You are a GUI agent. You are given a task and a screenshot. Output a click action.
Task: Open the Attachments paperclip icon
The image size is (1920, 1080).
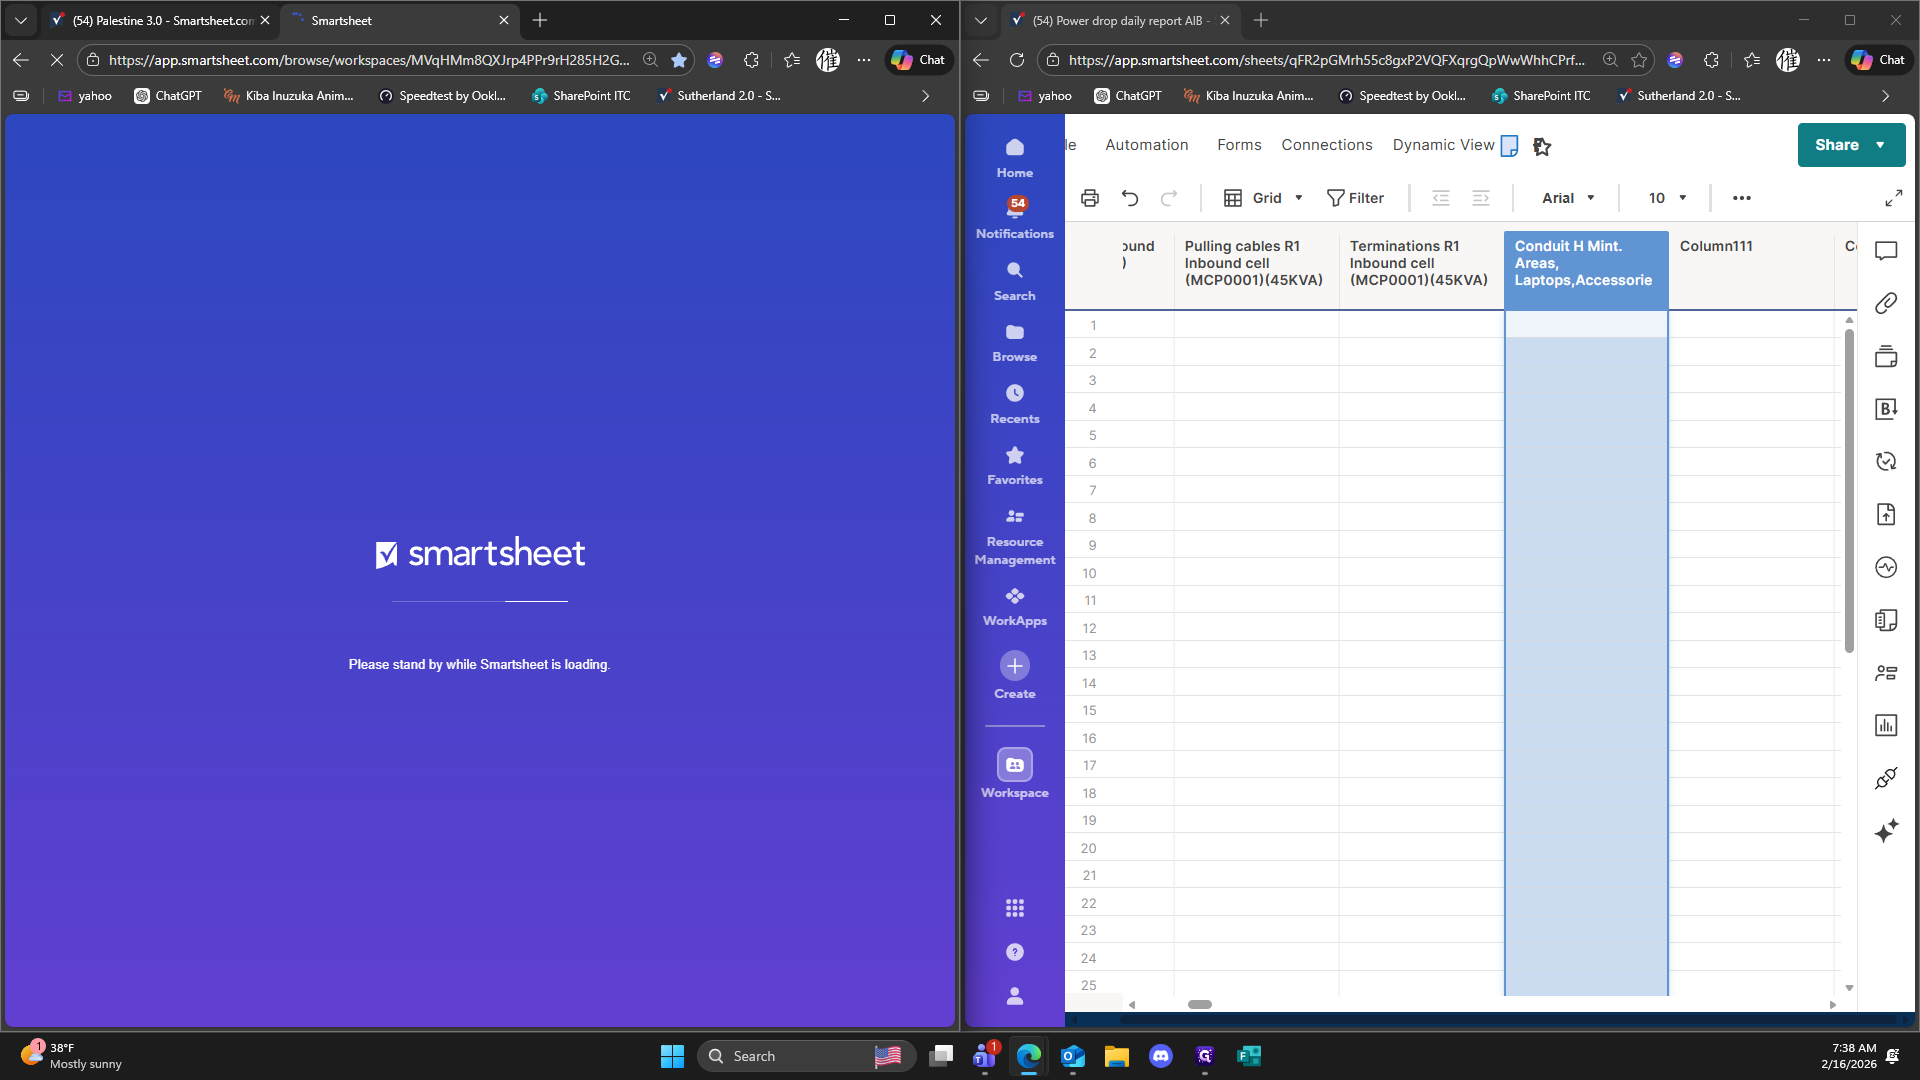click(1886, 303)
